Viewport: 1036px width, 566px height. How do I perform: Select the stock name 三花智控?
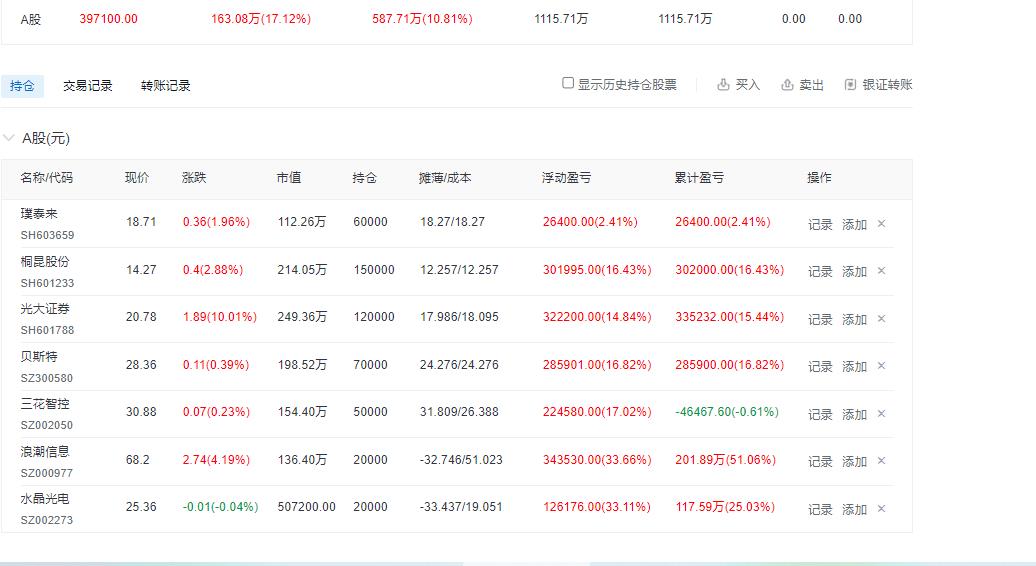45,404
